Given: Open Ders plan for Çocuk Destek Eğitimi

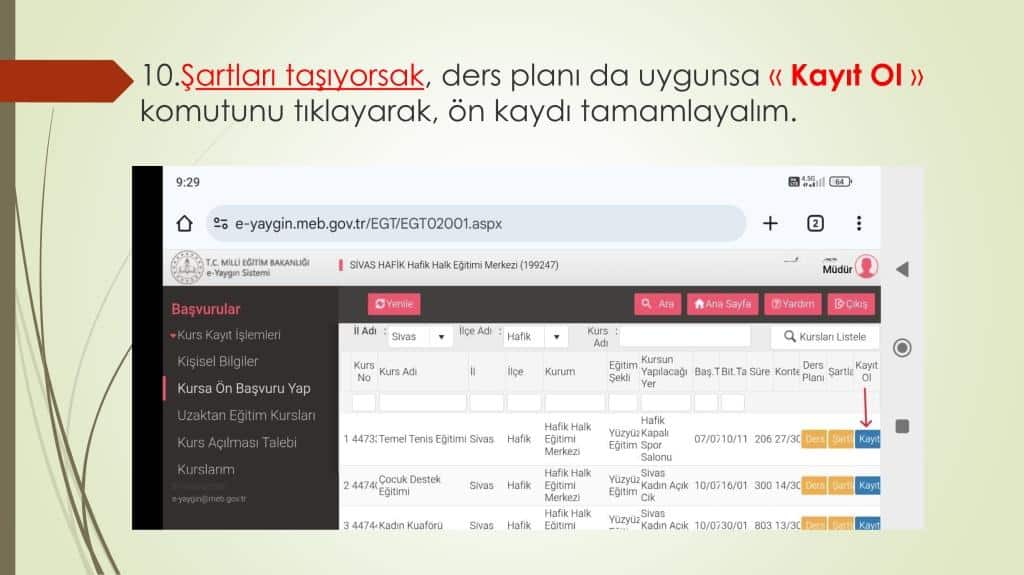Looking at the screenshot, I should click(814, 485).
